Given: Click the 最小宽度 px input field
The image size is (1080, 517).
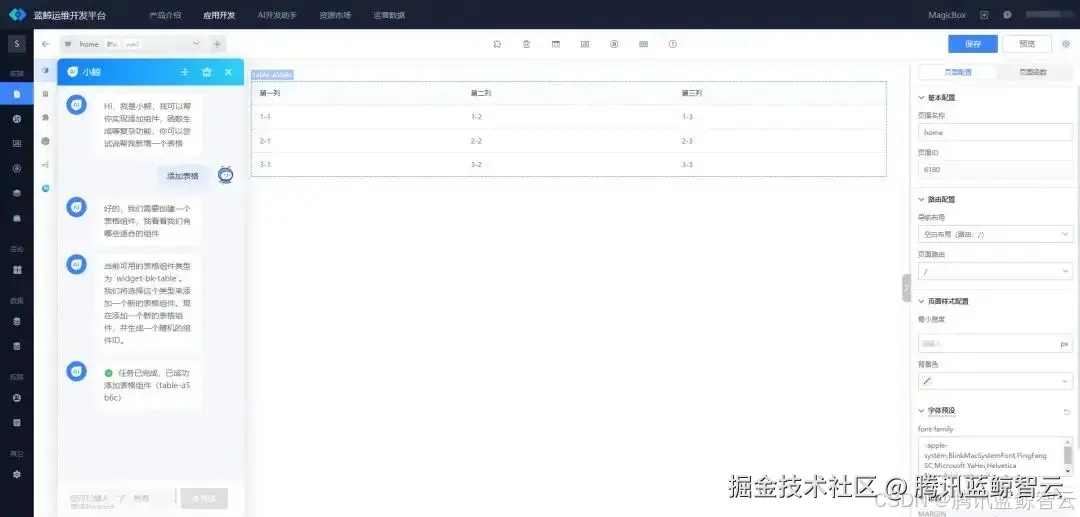Looking at the screenshot, I should pyautogui.click(x=995, y=343).
